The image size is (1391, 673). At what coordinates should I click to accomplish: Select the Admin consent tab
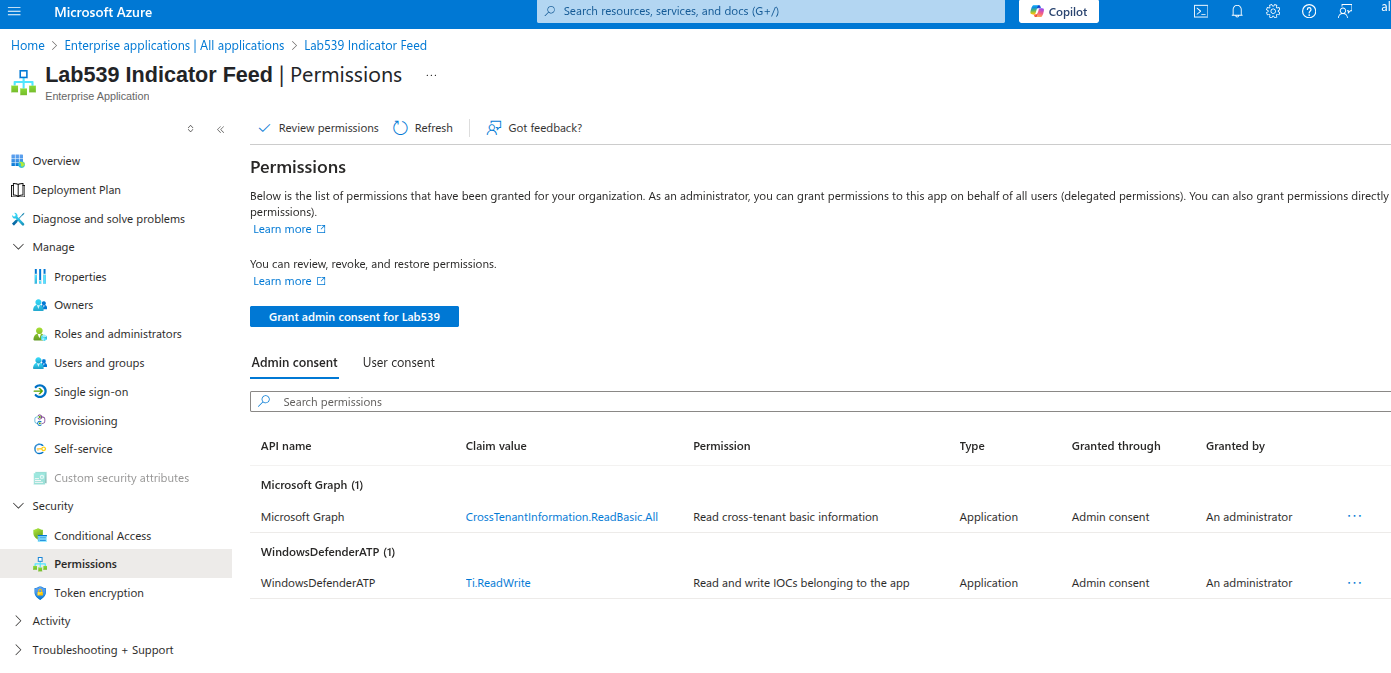[x=294, y=363]
